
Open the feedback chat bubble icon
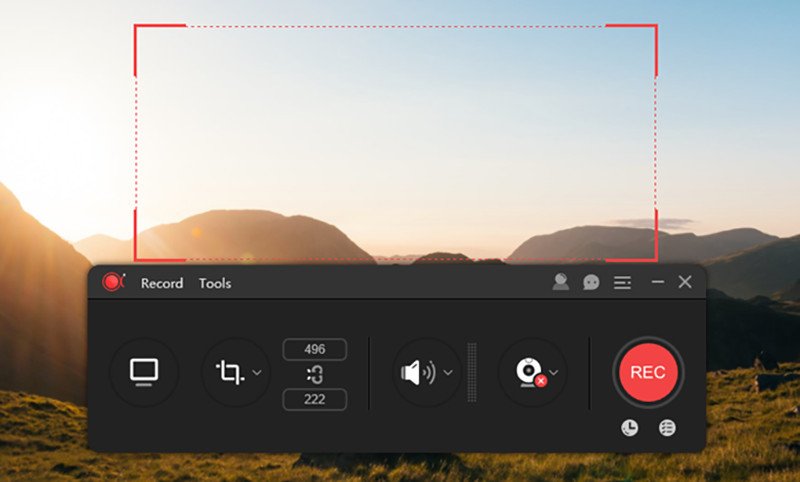592,283
